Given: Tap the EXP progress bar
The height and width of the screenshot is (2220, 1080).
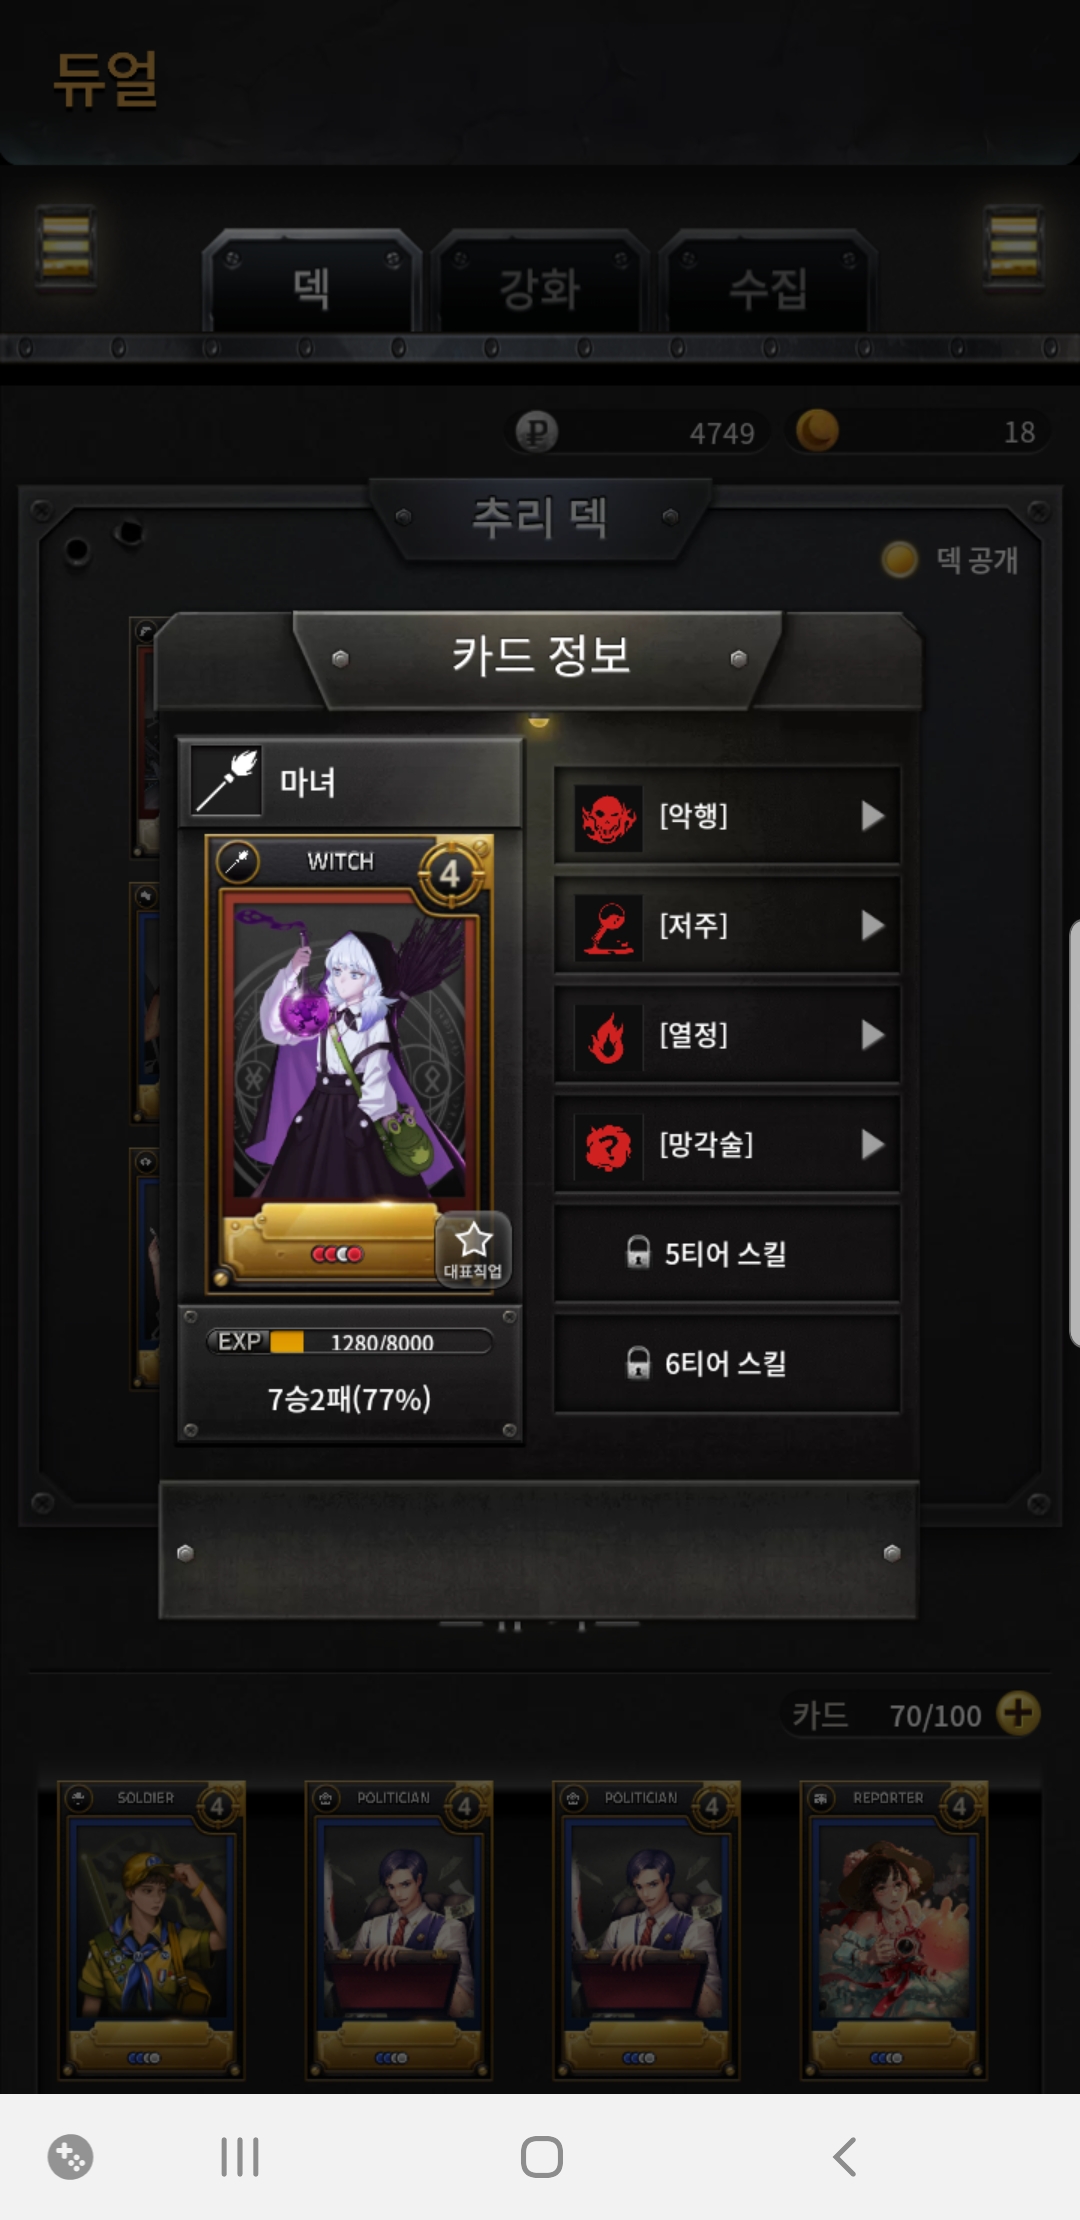Looking at the screenshot, I should 349,1341.
